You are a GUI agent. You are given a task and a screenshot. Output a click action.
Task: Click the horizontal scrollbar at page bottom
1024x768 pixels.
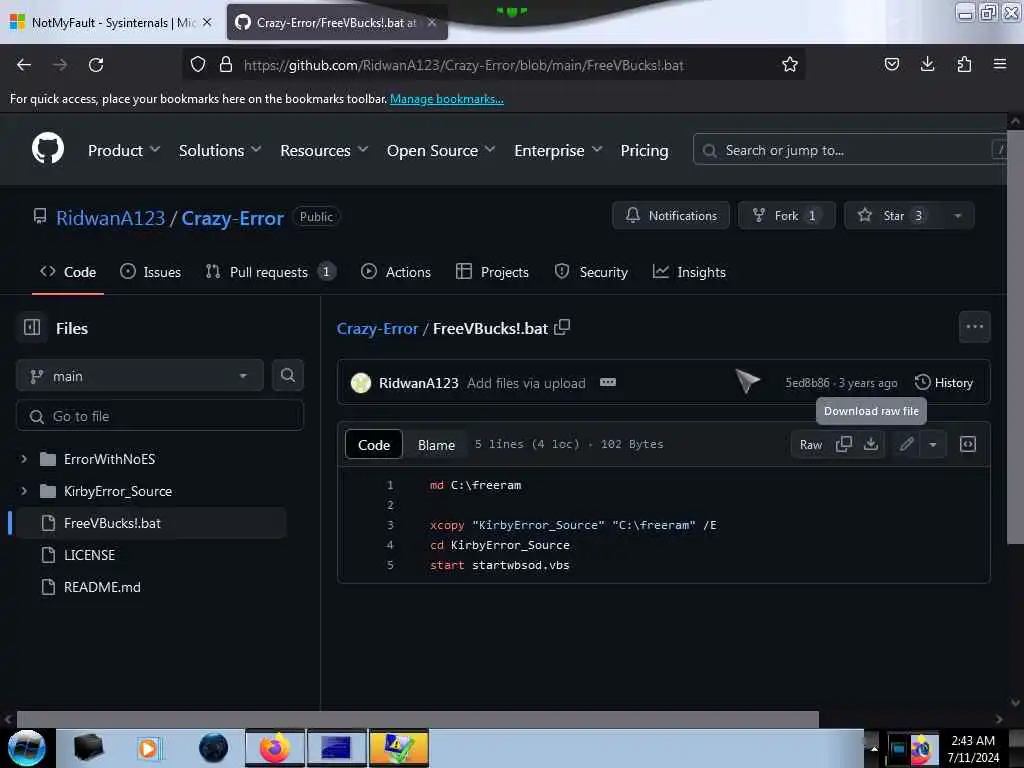click(x=417, y=718)
